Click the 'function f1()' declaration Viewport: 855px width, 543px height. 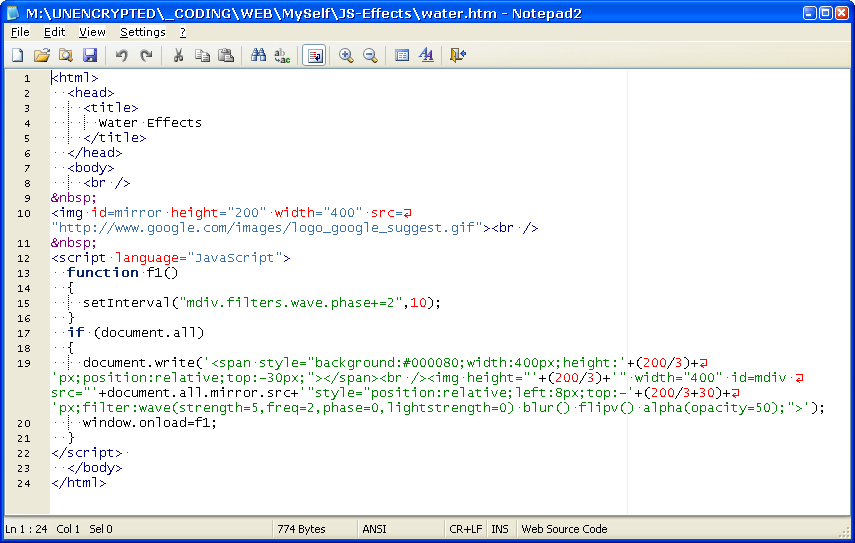point(123,273)
